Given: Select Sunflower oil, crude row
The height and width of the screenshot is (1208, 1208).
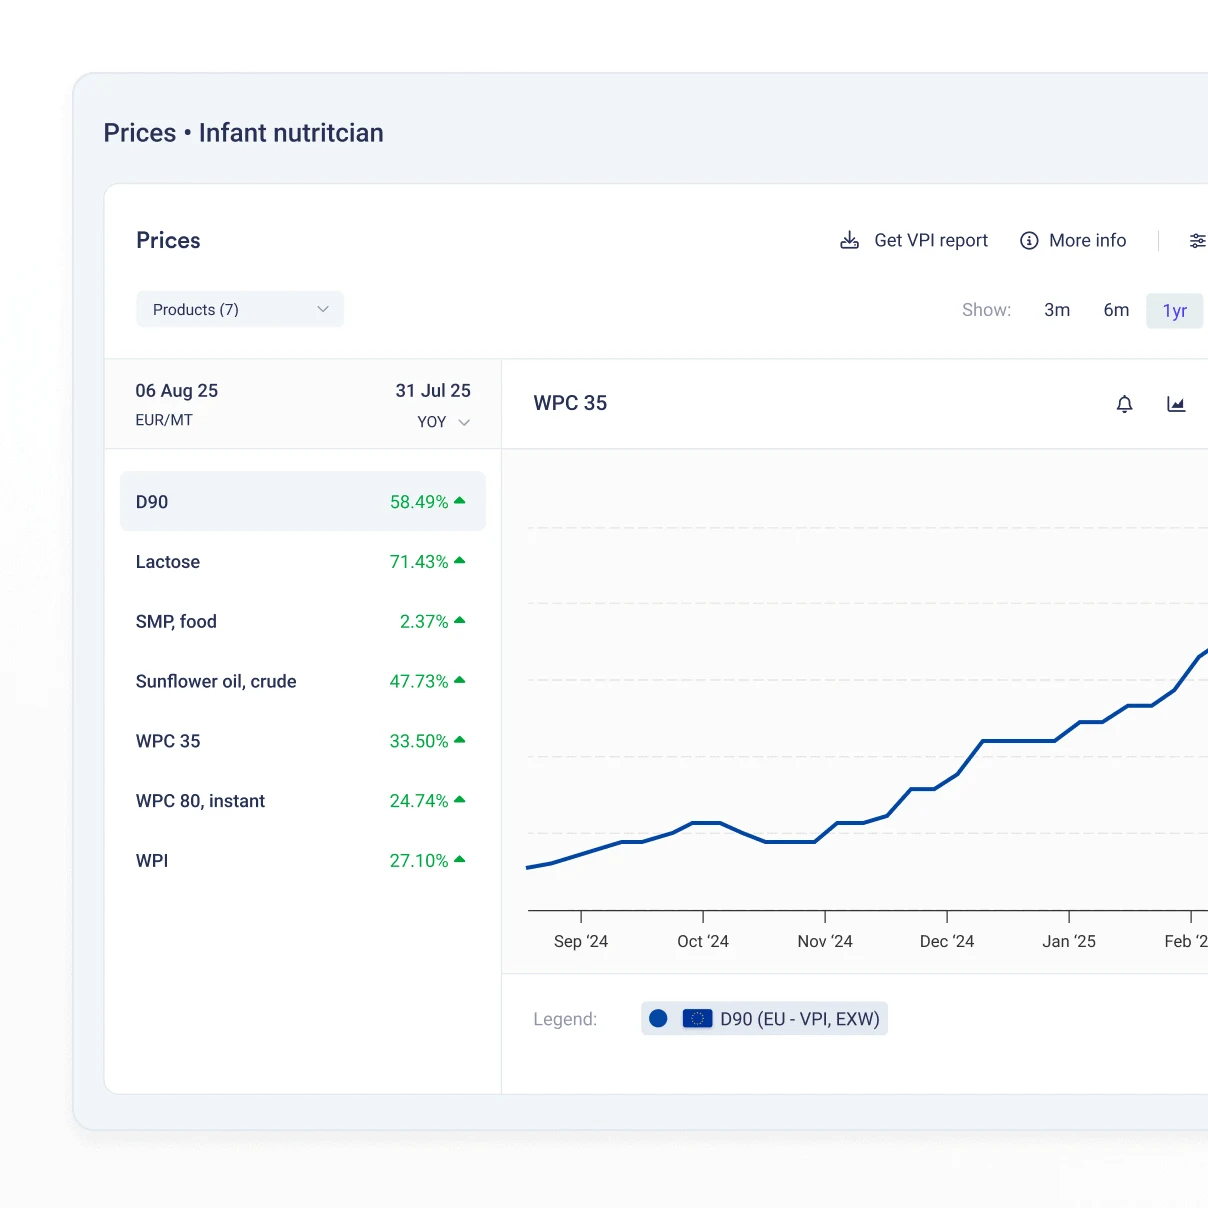Looking at the screenshot, I should pos(303,681).
